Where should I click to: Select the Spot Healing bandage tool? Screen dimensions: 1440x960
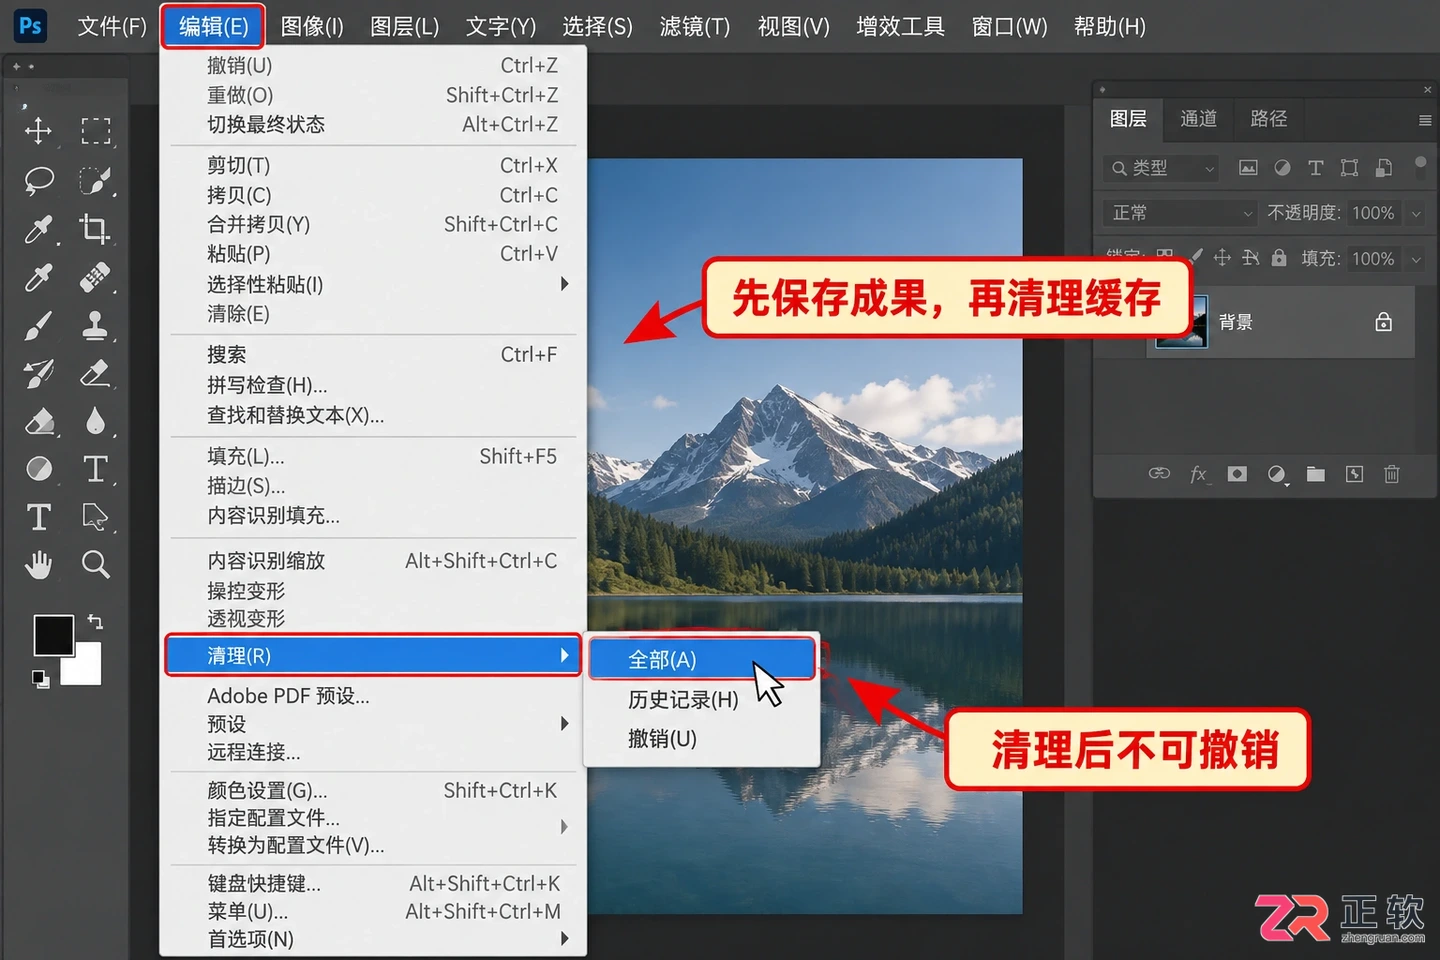[95, 276]
